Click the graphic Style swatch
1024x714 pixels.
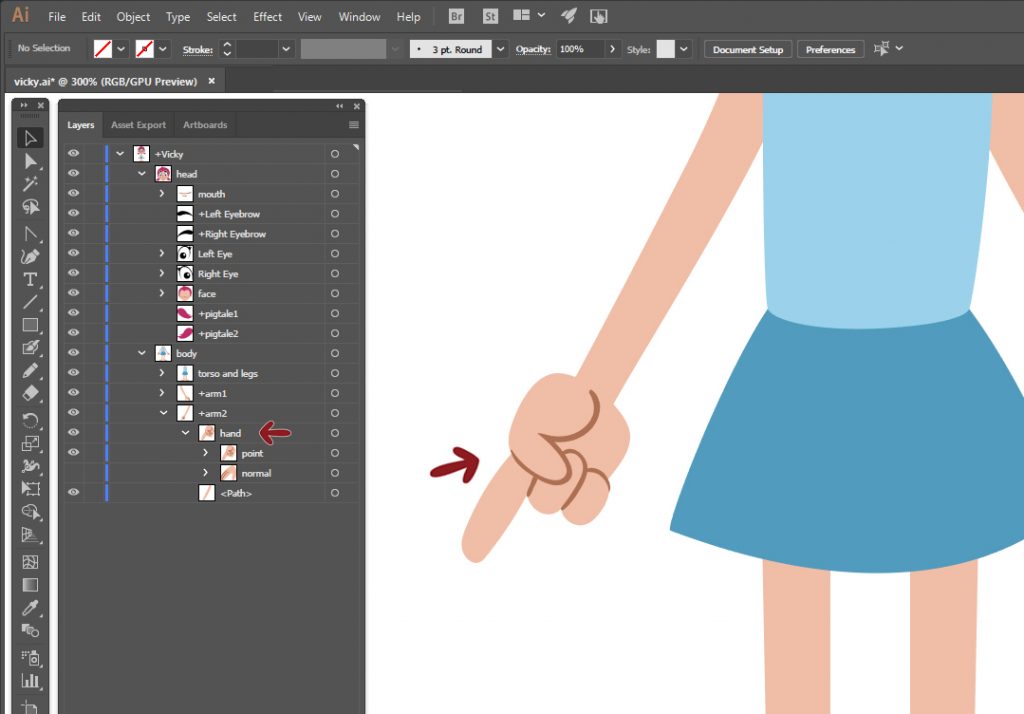665,49
